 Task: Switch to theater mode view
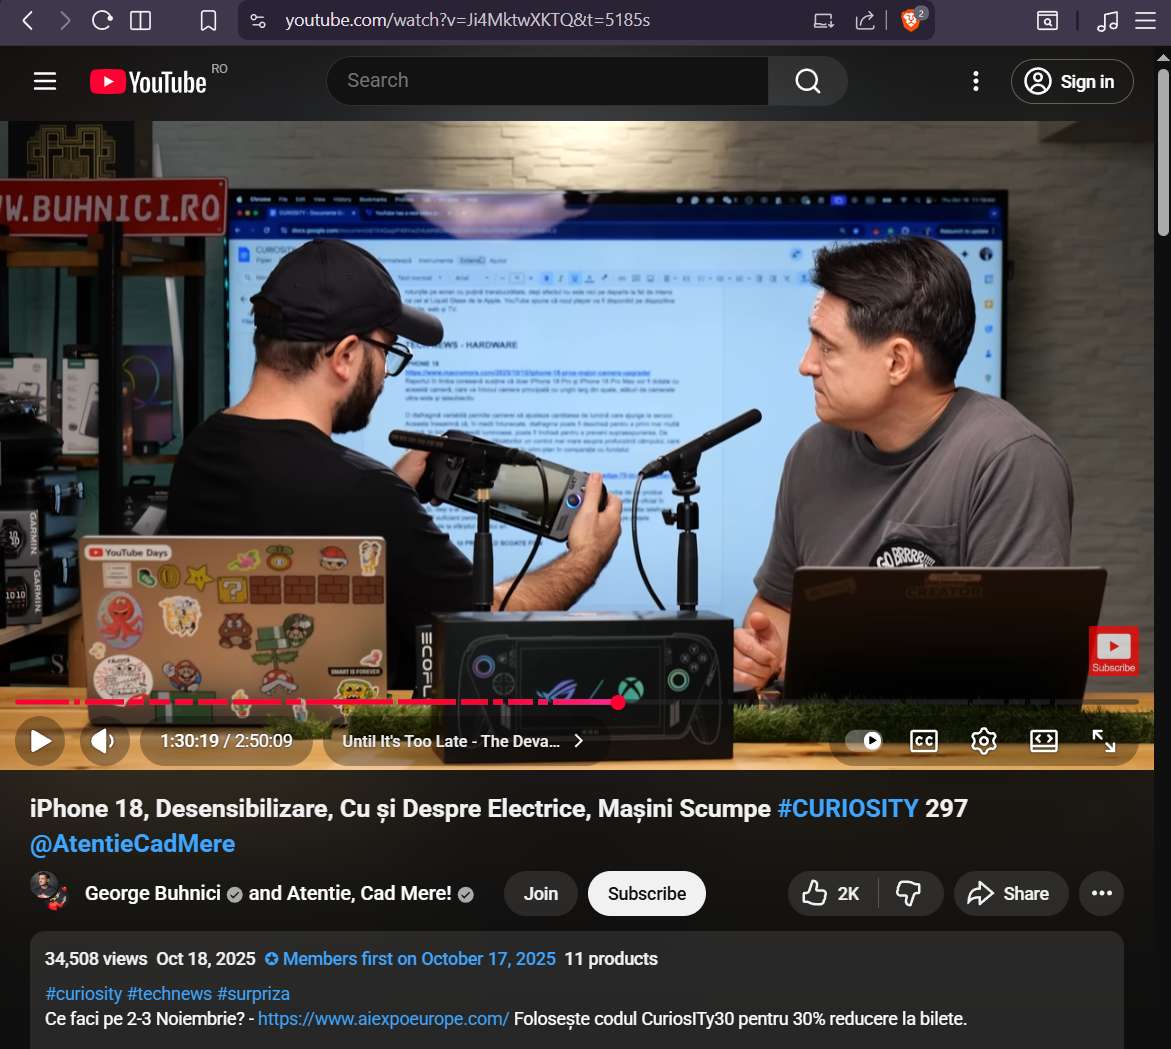1043,741
